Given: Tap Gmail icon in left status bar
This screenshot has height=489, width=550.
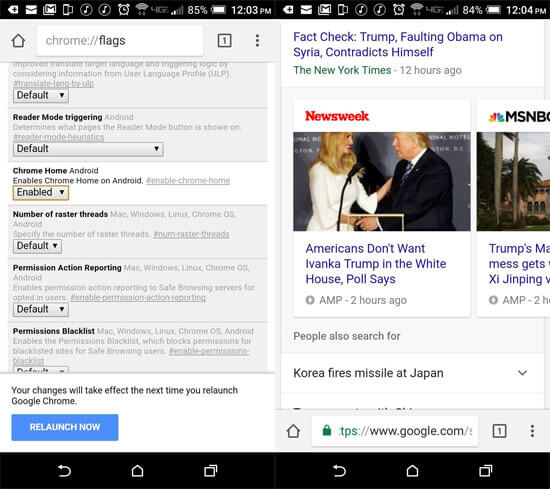Looking at the screenshot, I should 49,9.
